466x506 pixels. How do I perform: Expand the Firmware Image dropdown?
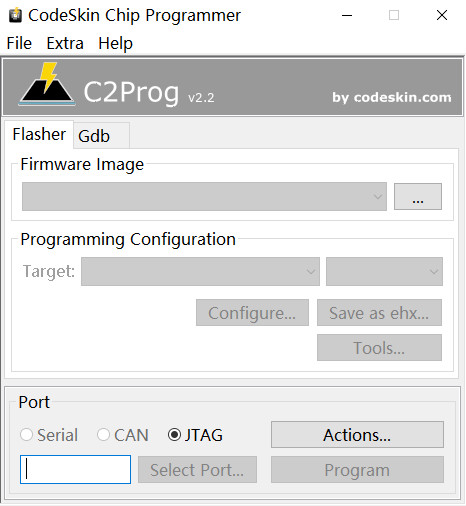pos(204,196)
